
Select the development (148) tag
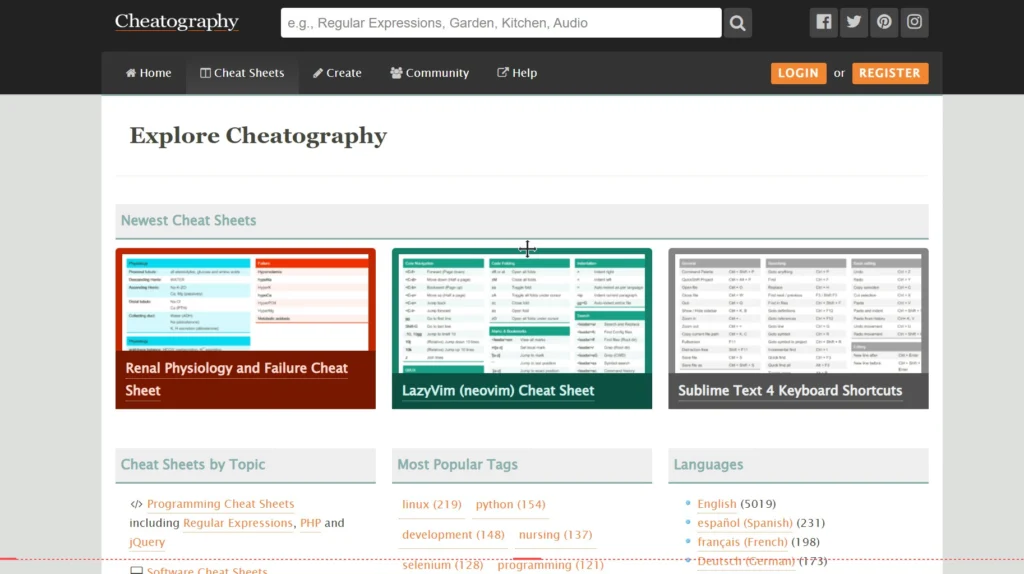[x=453, y=534]
